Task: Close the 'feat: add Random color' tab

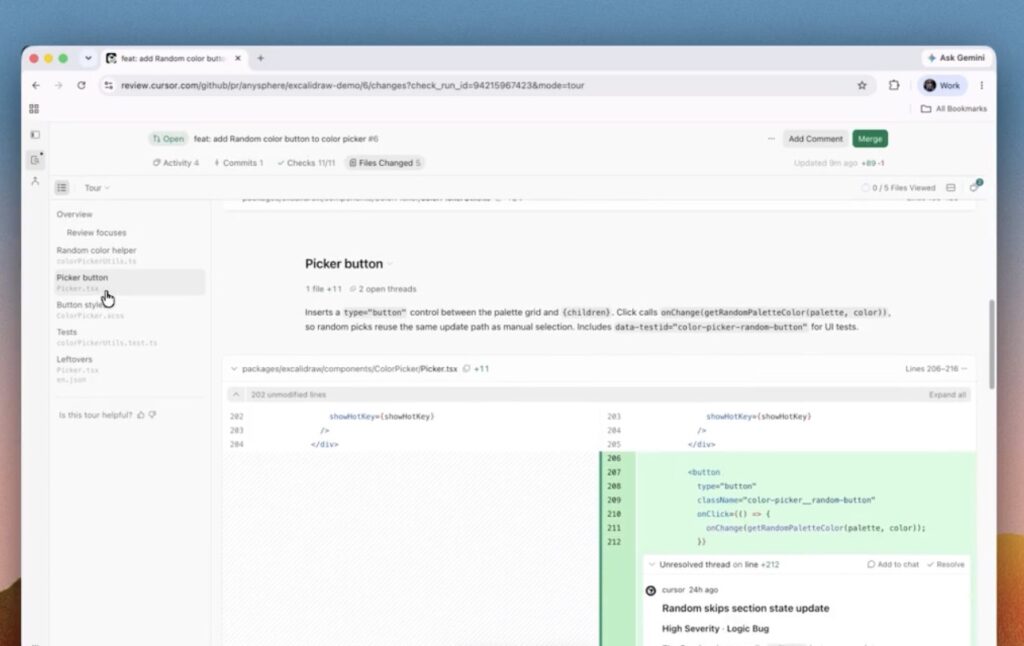Action: coord(238,58)
